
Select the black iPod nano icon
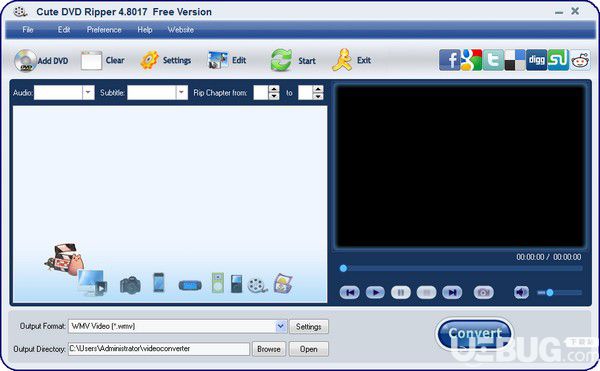tap(236, 284)
